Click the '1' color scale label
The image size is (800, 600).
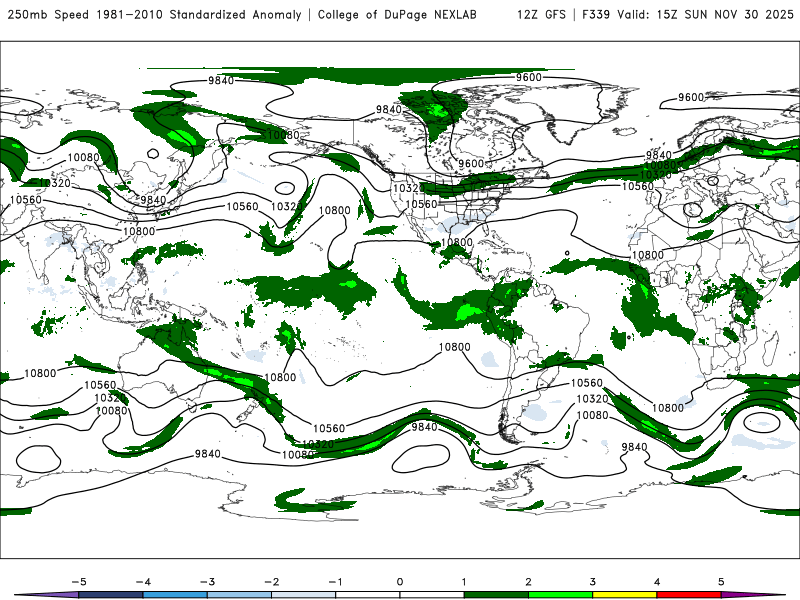(x=464, y=582)
